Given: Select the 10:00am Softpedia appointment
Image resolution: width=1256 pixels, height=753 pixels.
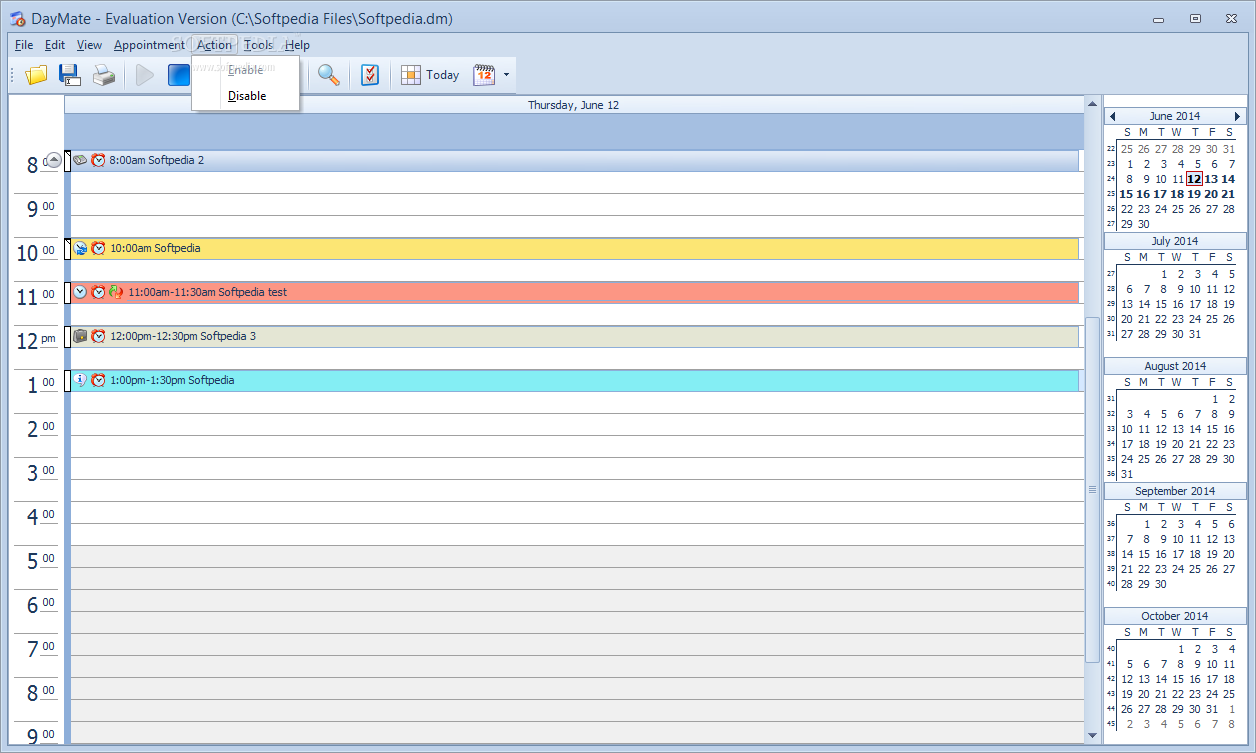Looking at the screenshot, I should click(x=575, y=248).
